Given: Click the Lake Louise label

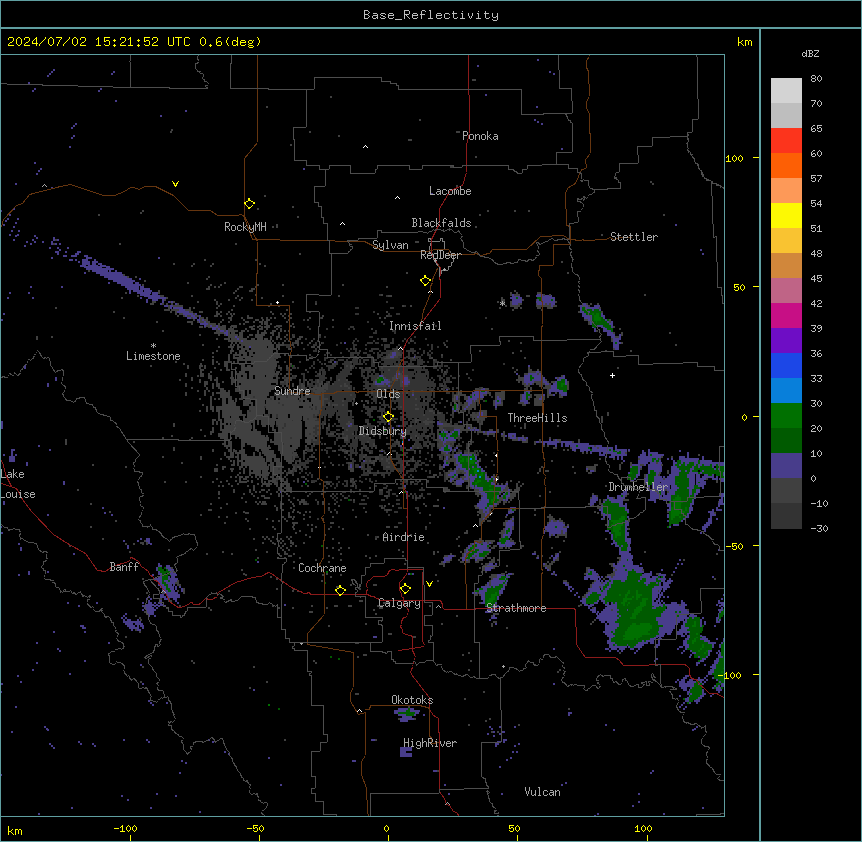Looking at the screenshot, I should (18, 484).
